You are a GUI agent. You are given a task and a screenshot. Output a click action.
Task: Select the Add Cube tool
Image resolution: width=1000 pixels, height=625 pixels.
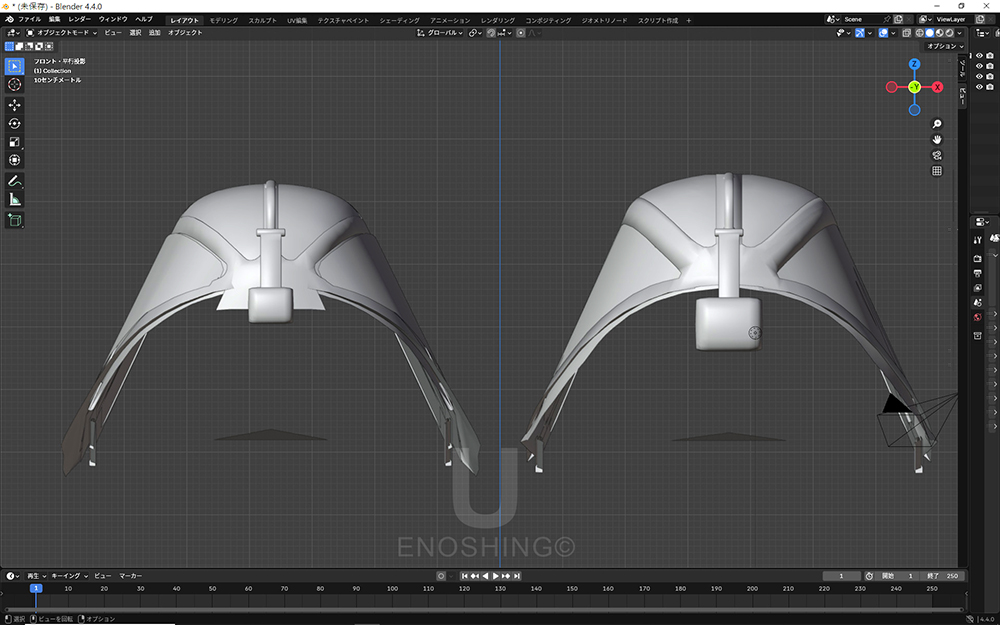point(15,221)
